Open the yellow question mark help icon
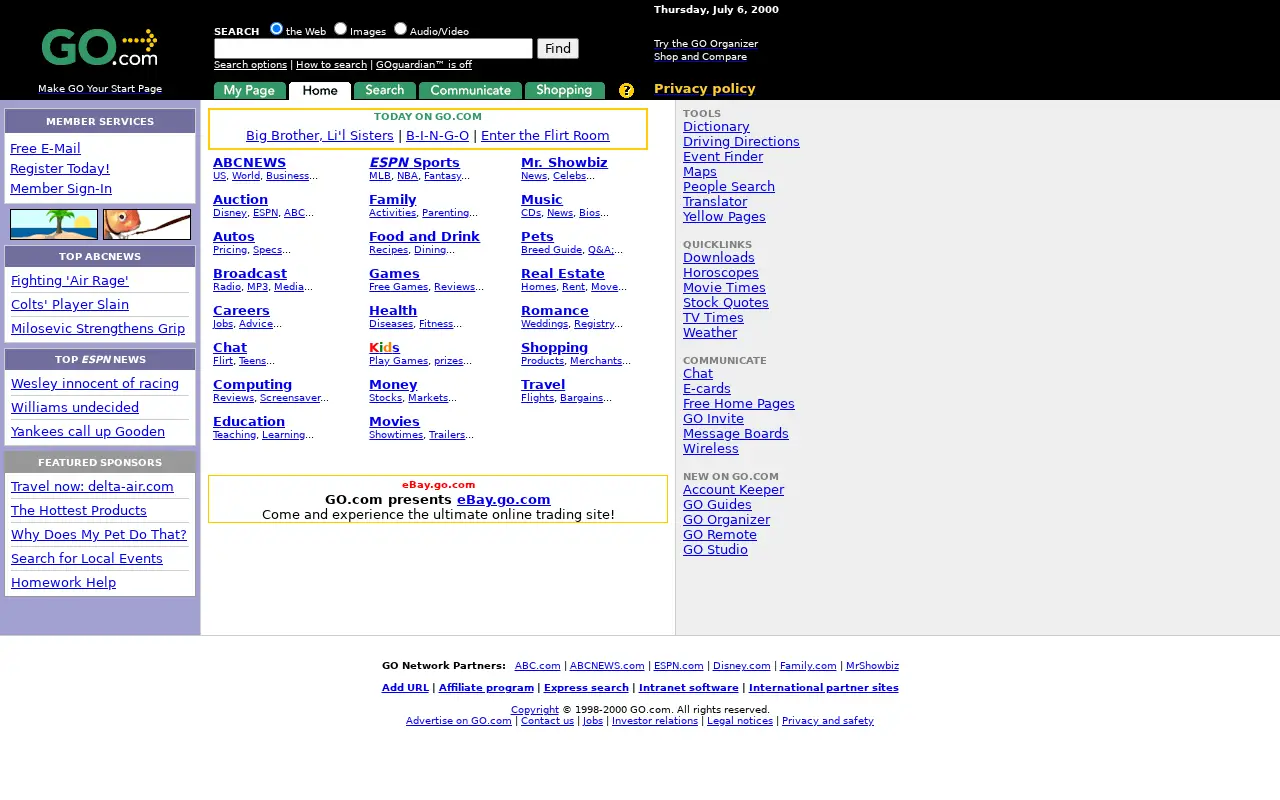This screenshot has height=800, width=1280. [626, 90]
